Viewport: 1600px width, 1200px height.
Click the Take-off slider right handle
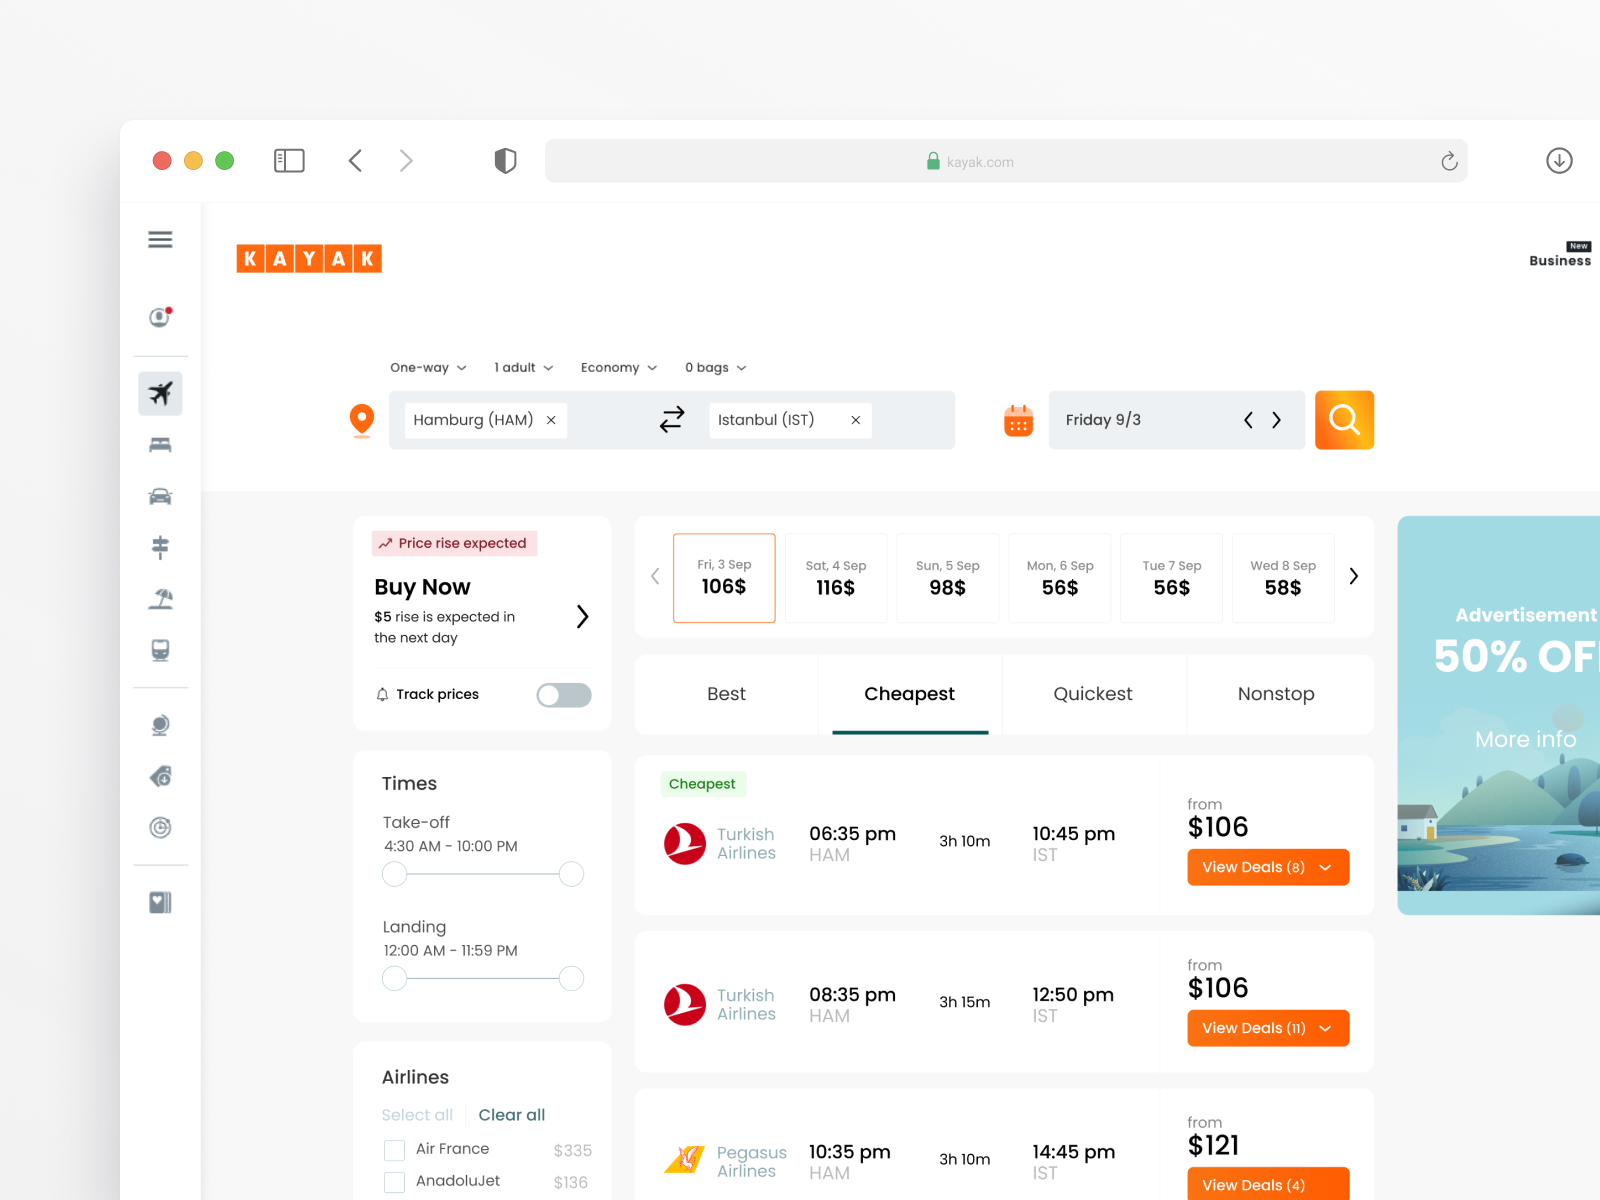click(571, 874)
